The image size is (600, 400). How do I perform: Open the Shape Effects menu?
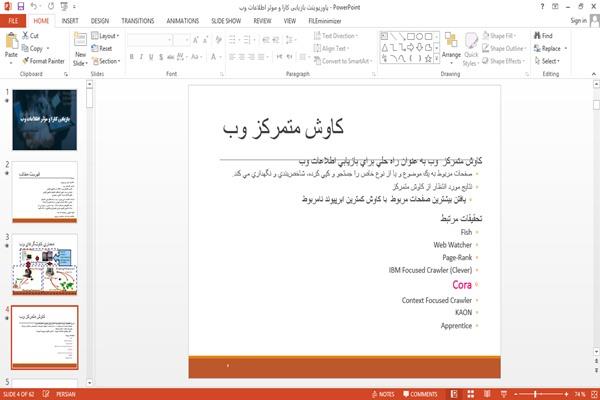point(504,61)
